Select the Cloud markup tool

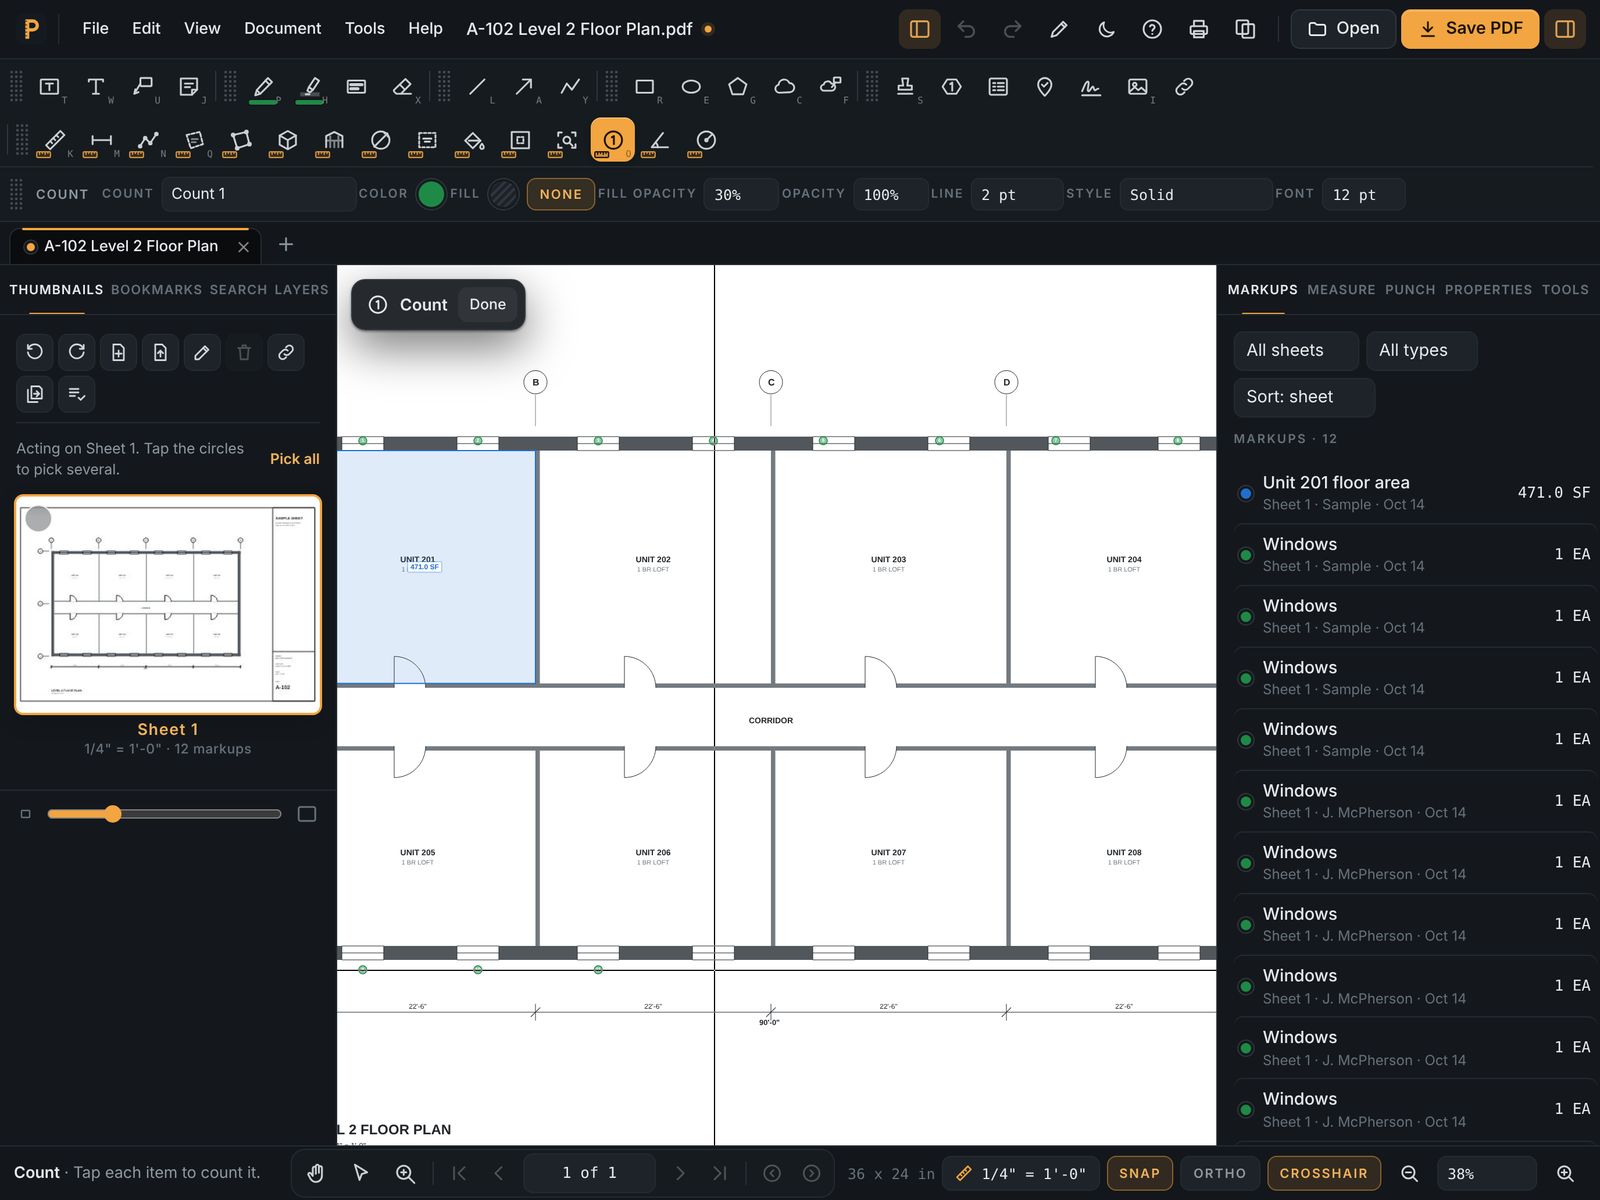click(785, 87)
